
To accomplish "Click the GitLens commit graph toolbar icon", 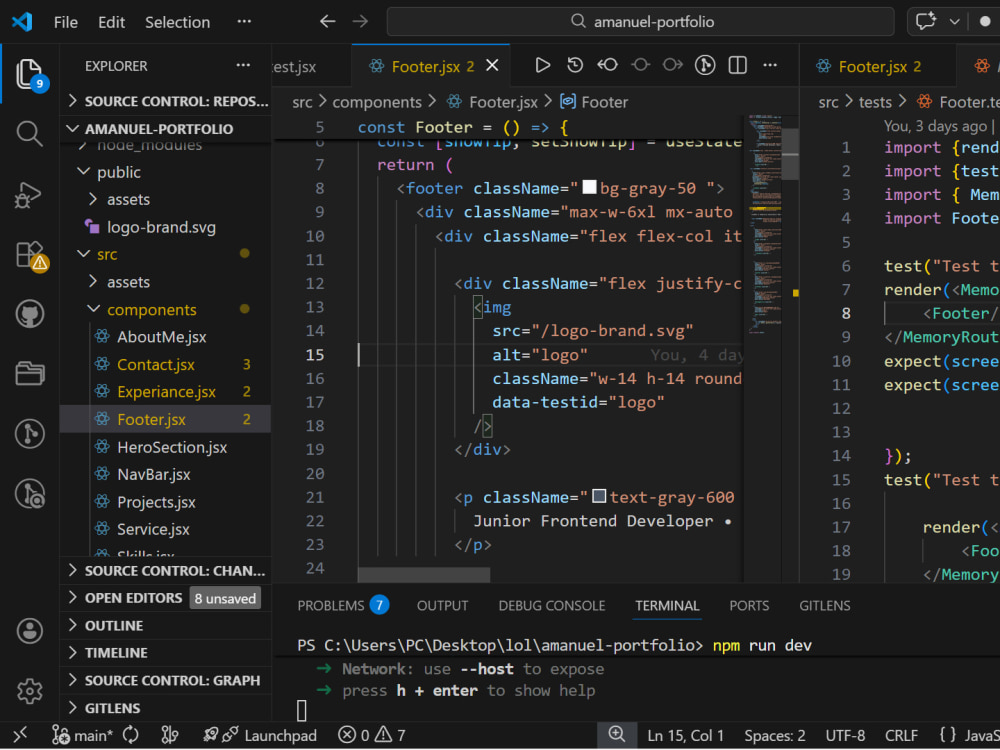I will pyautogui.click(x=705, y=65).
